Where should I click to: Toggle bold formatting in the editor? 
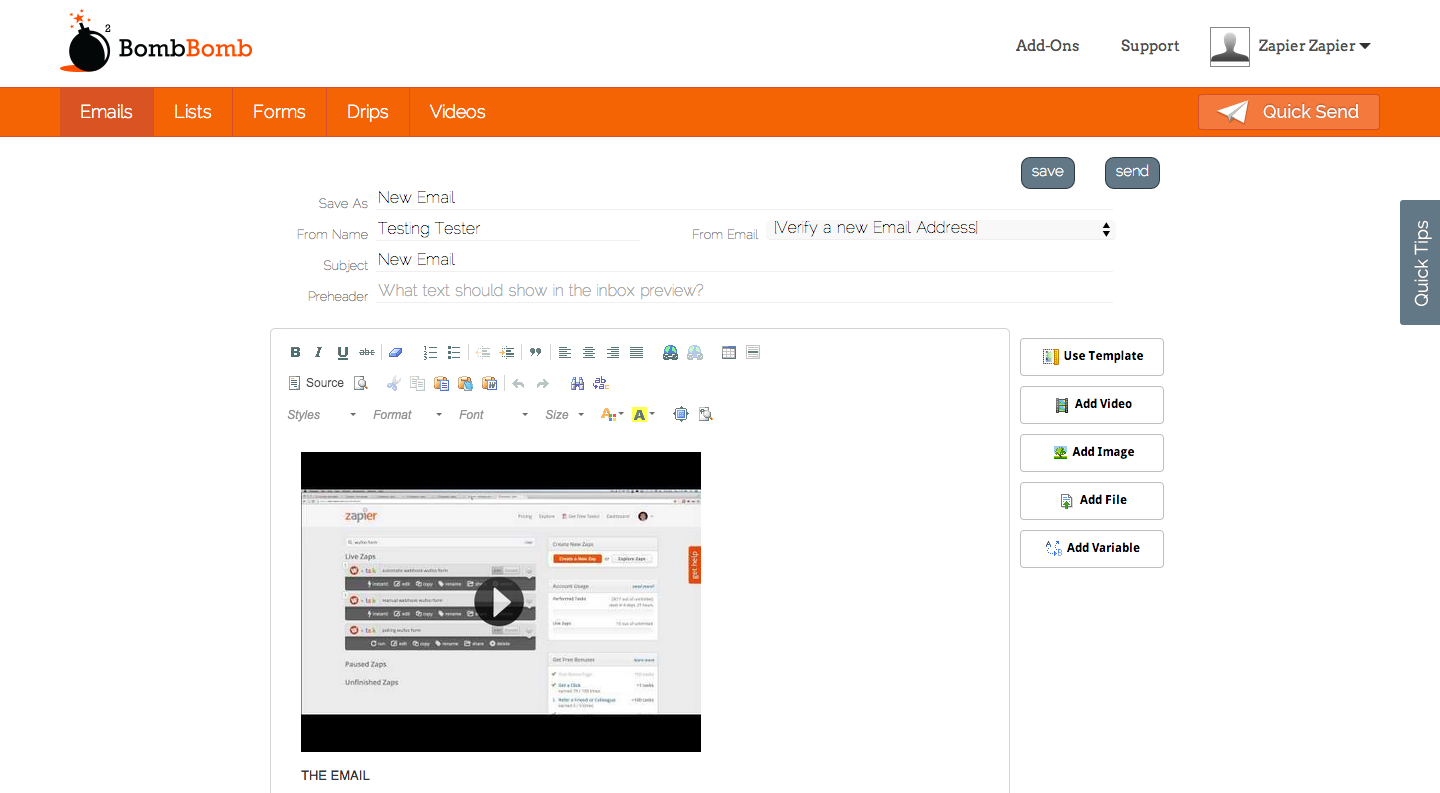point(295,352)
